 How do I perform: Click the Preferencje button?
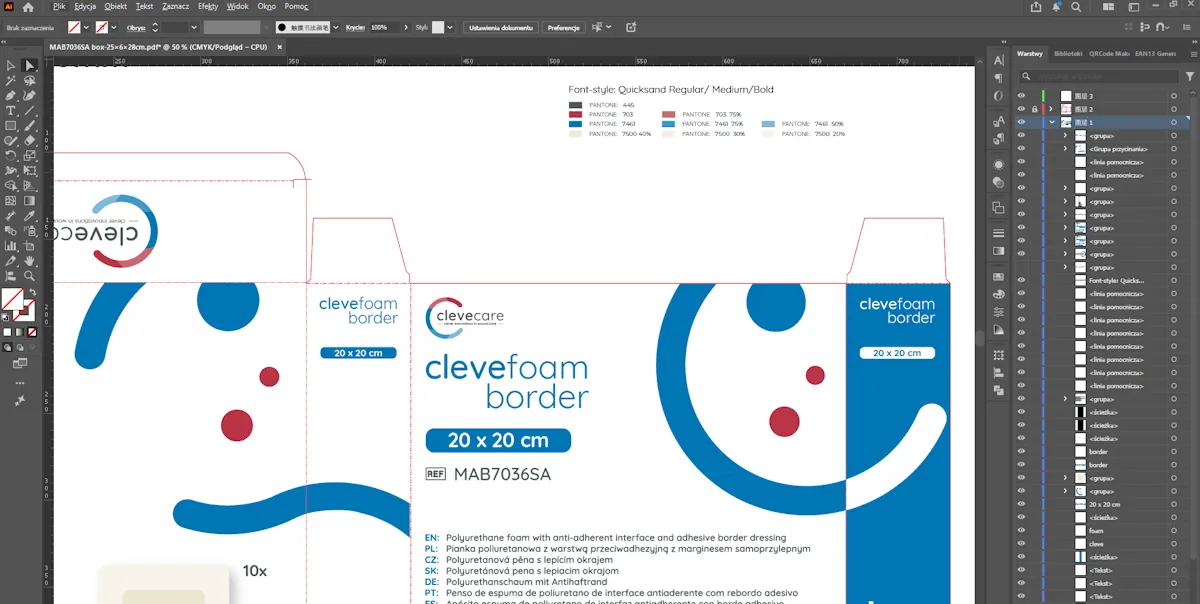tap(564, 28)
